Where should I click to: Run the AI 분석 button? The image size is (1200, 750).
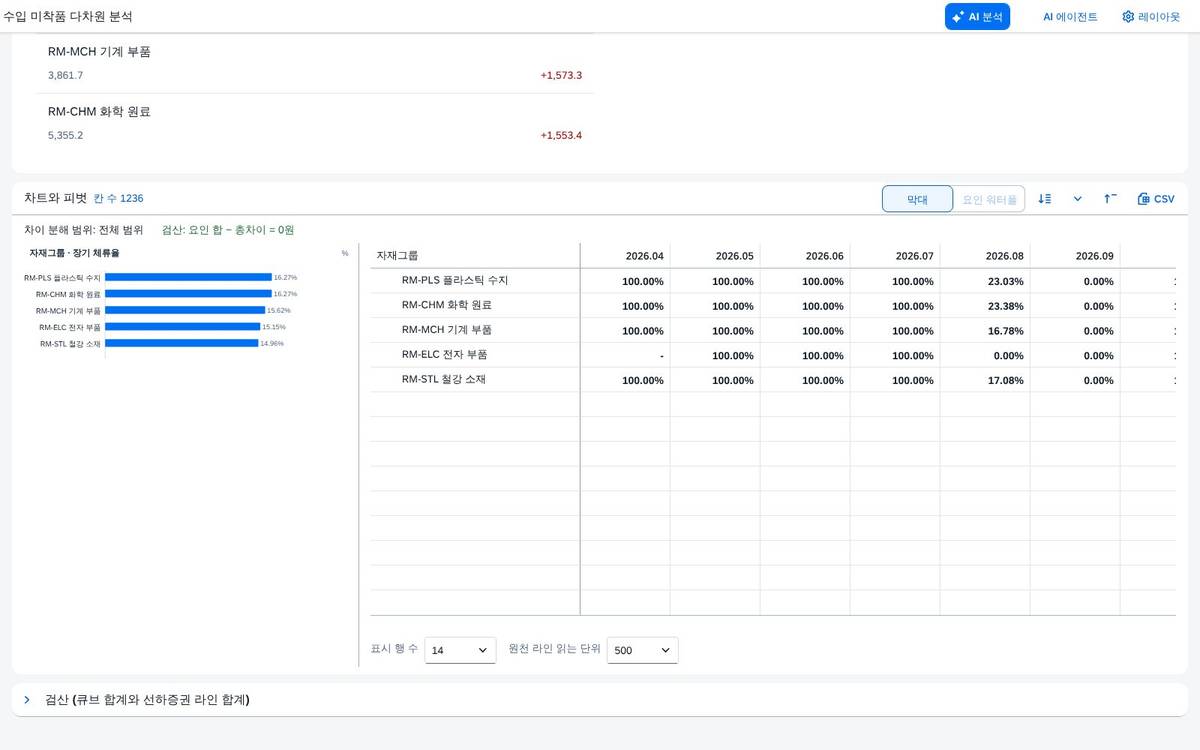pos(977,16)
